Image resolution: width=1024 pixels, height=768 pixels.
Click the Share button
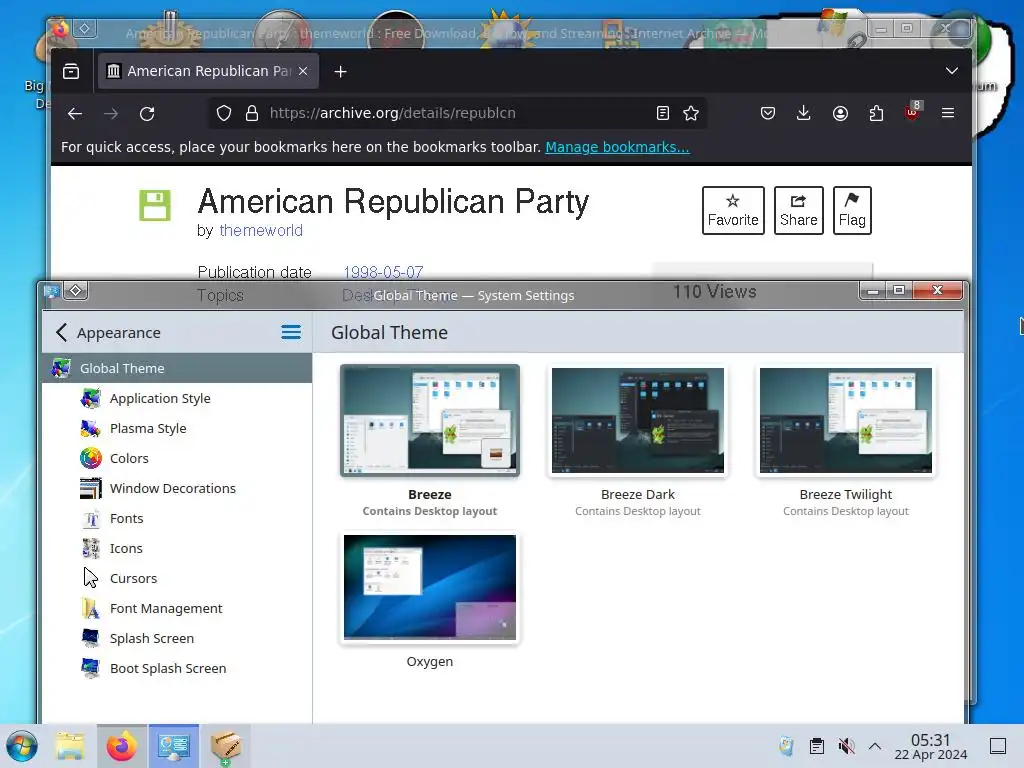[799, 210]
